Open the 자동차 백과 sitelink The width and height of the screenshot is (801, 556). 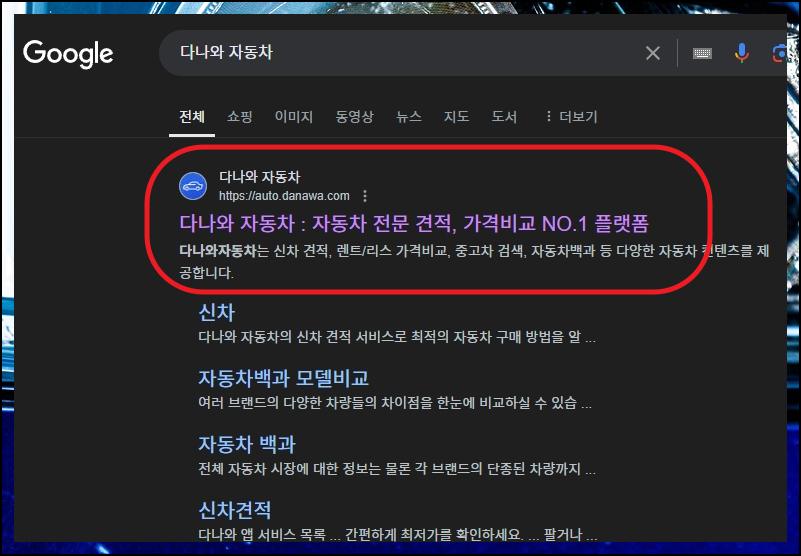click(x=247, y=444)
